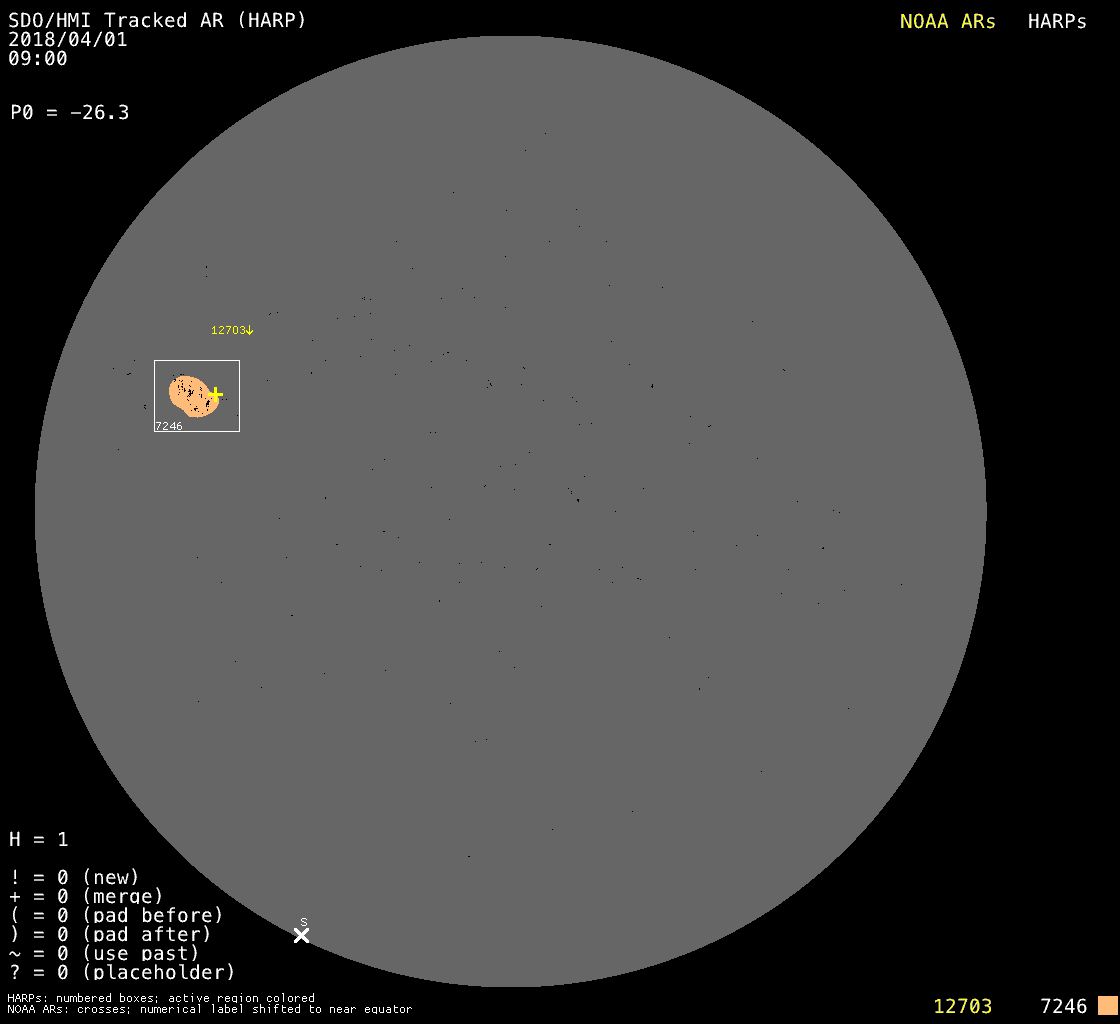Image resolution: width=1120 pixels, height=1024 pixels.
Task: Click the orange active region patch
Action: pos(190,396)
